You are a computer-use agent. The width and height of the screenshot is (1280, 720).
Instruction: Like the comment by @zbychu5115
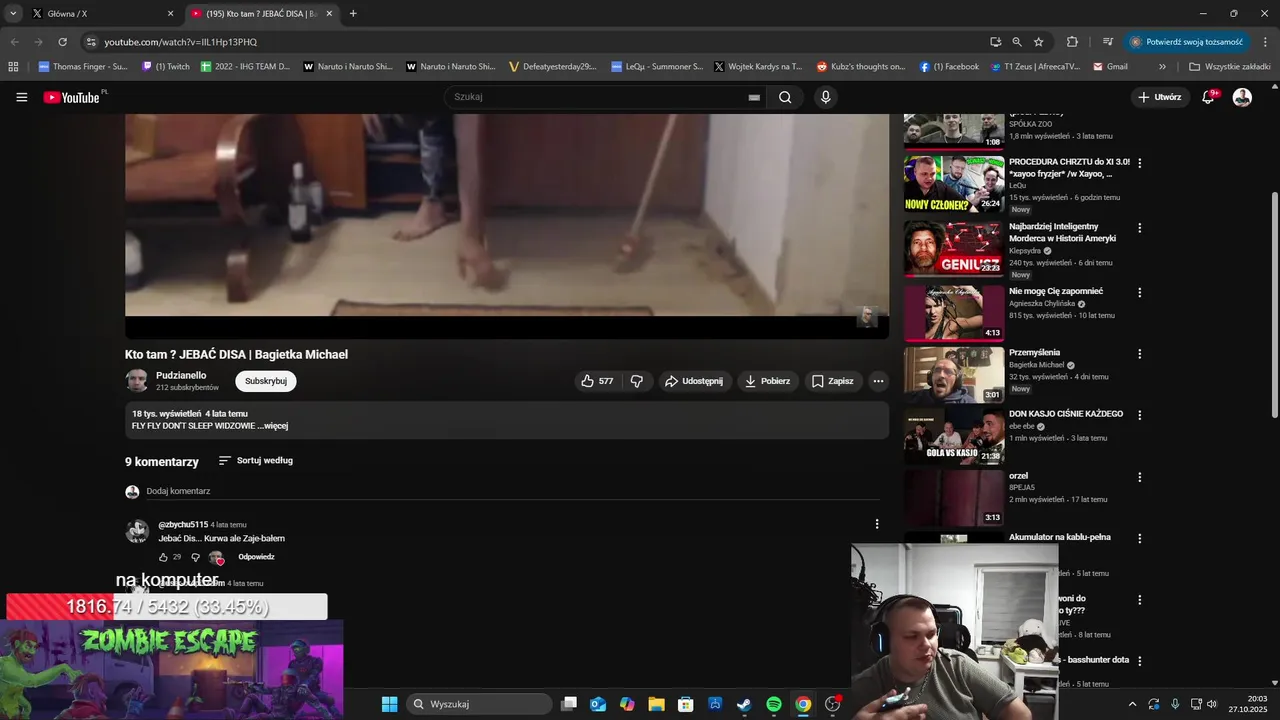(163, 557)
